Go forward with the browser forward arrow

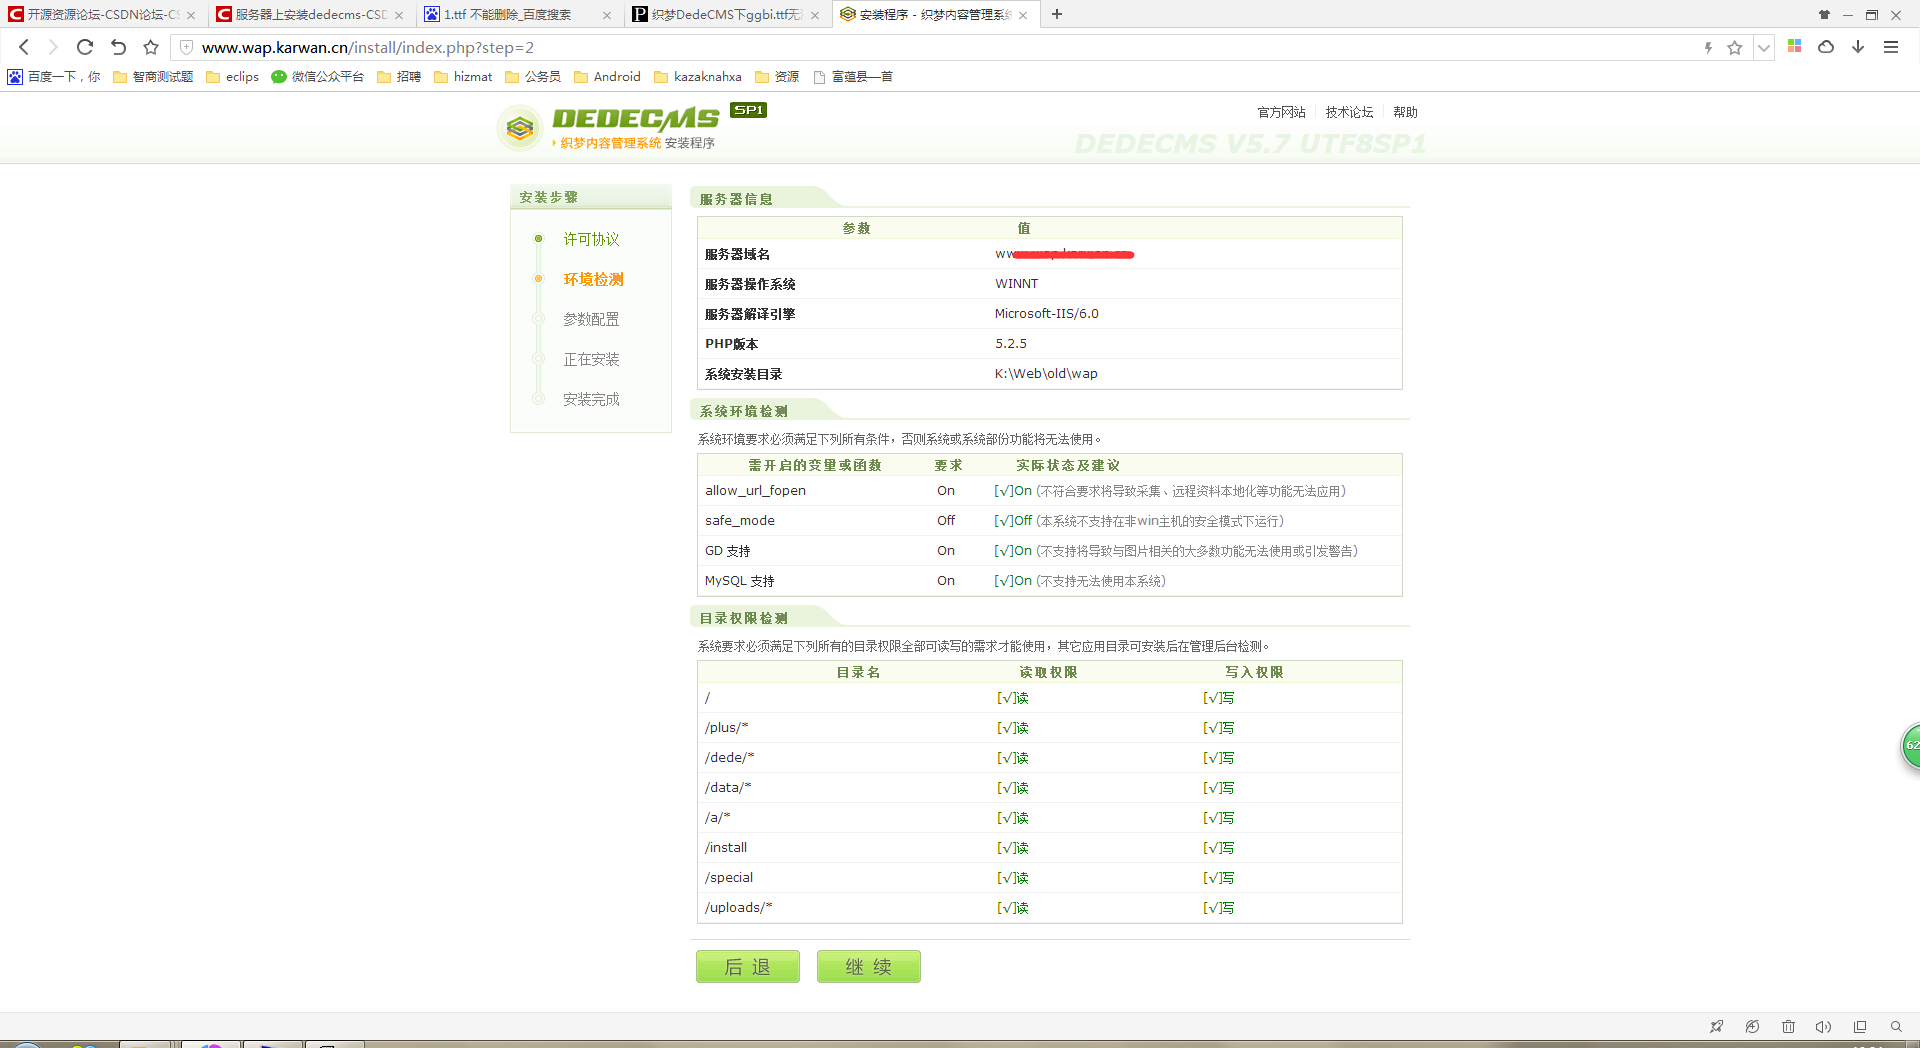[54, 47]
